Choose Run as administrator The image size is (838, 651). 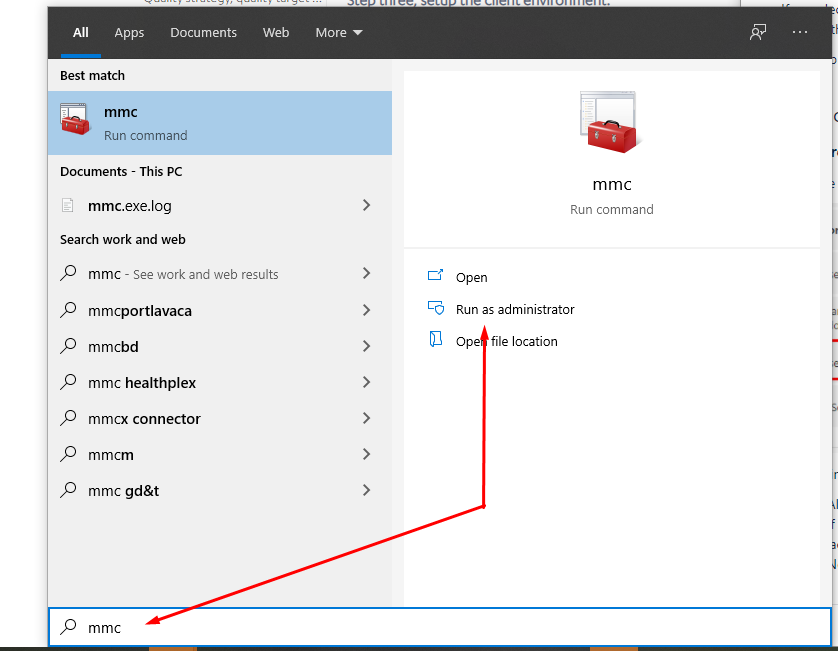(x=515, y=309)
